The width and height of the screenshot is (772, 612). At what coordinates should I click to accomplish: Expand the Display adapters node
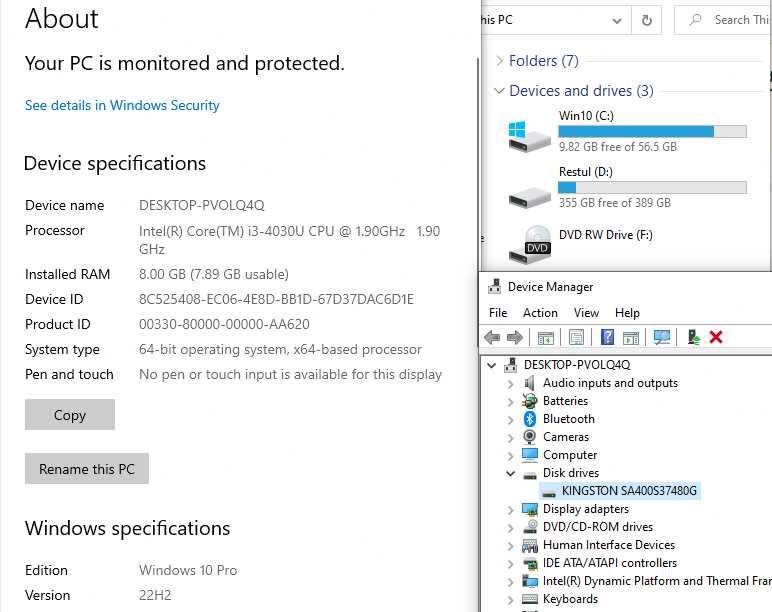click(x=510, y=509)
